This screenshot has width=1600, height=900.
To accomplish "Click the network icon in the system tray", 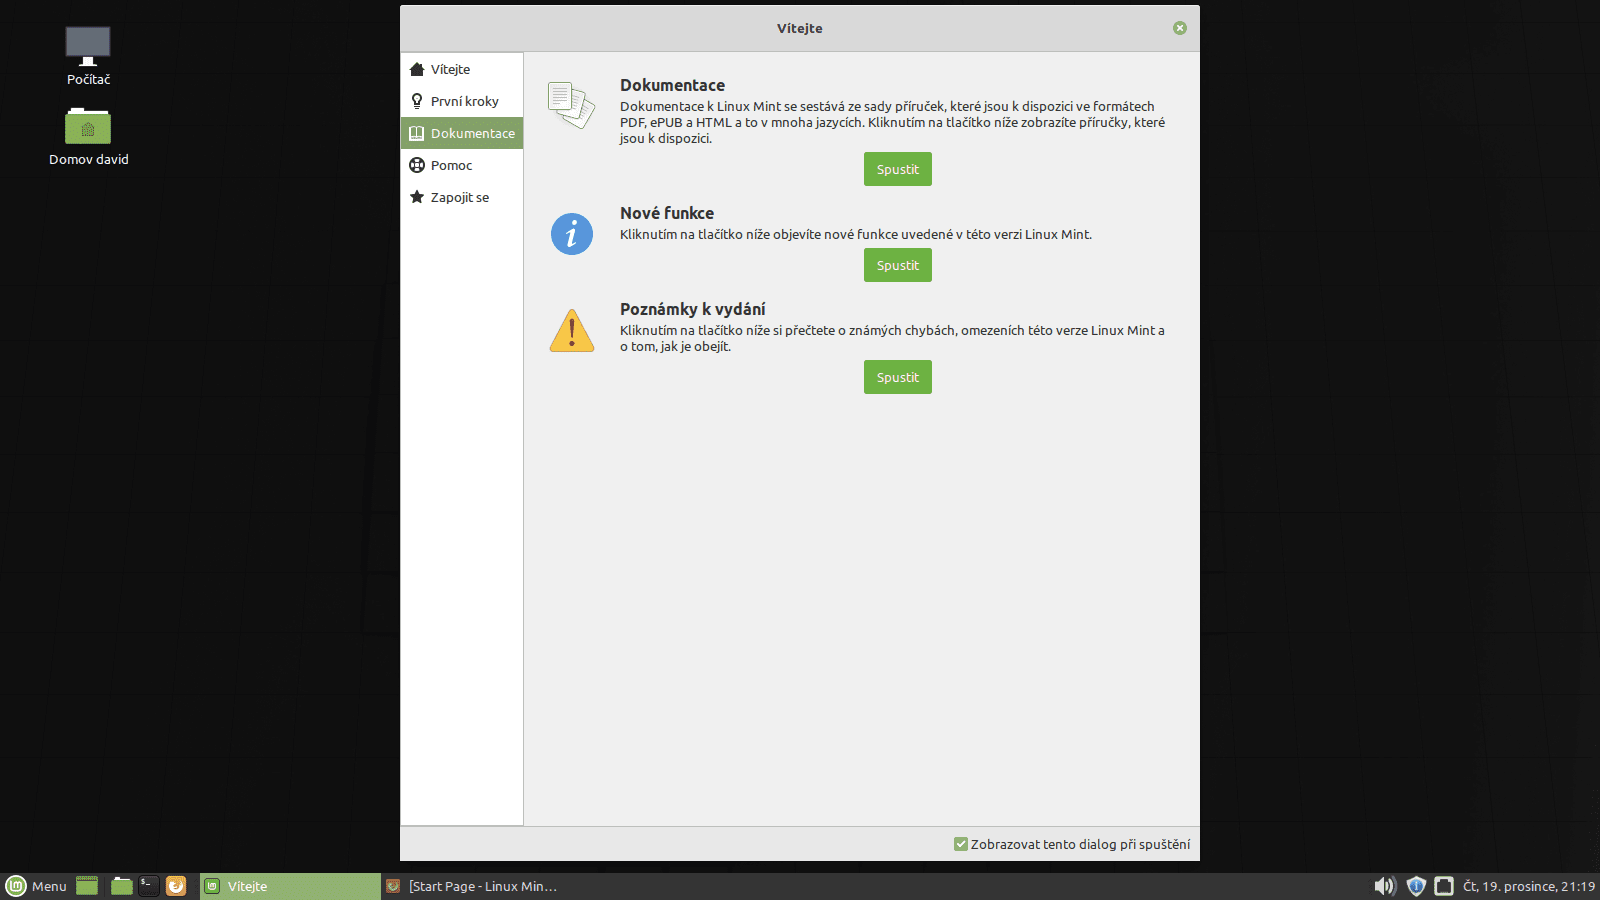I will pyautogui.click(x=1446, y=886).
